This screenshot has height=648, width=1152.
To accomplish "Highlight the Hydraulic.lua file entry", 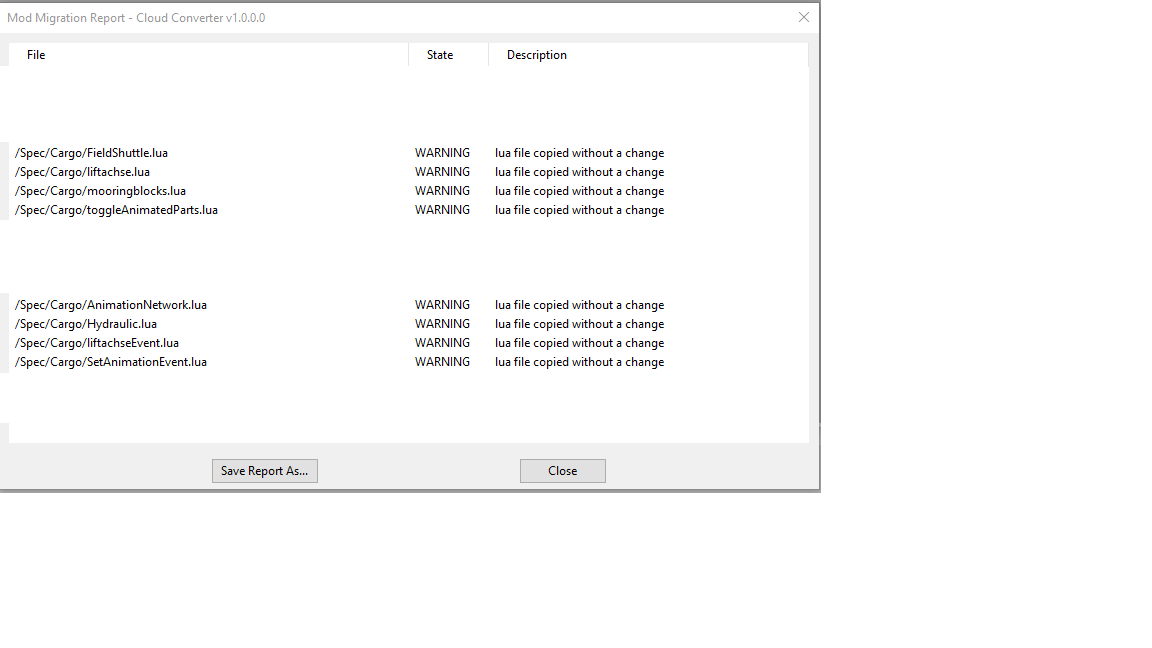I will tap(86, 324).
